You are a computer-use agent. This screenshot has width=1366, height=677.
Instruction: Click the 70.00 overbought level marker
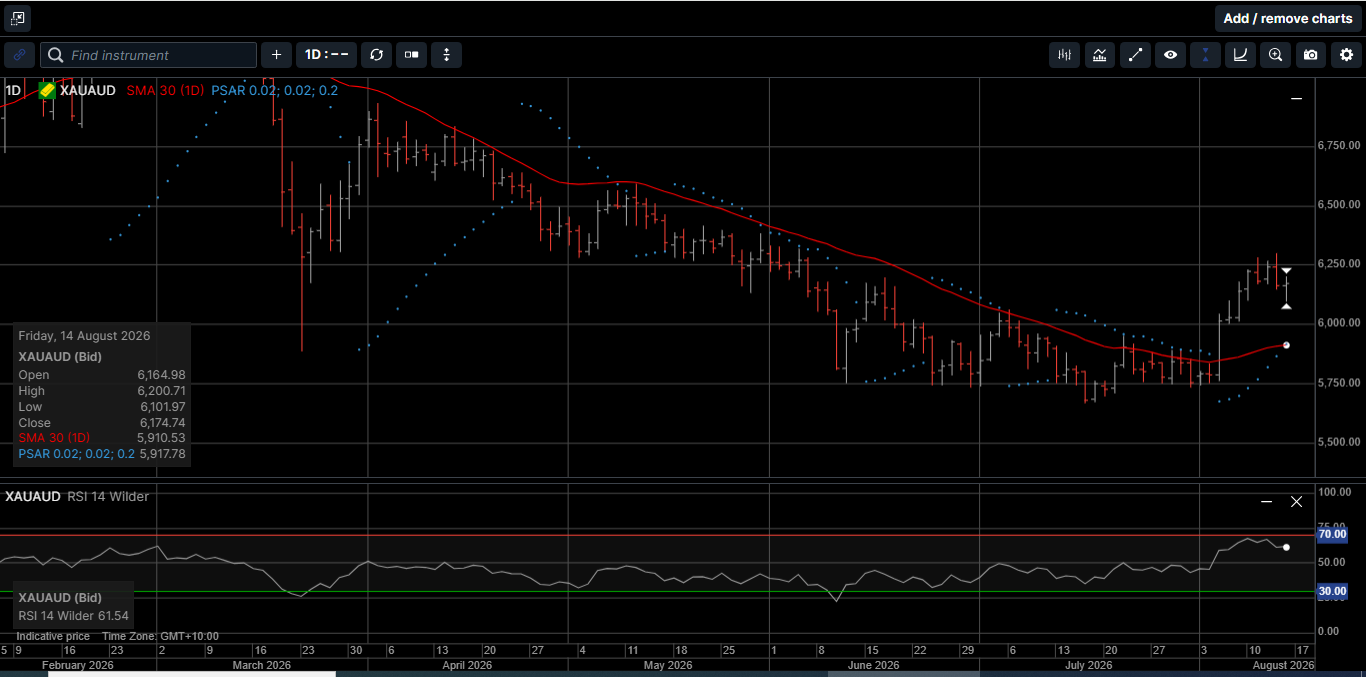[x=1332, y=535]
